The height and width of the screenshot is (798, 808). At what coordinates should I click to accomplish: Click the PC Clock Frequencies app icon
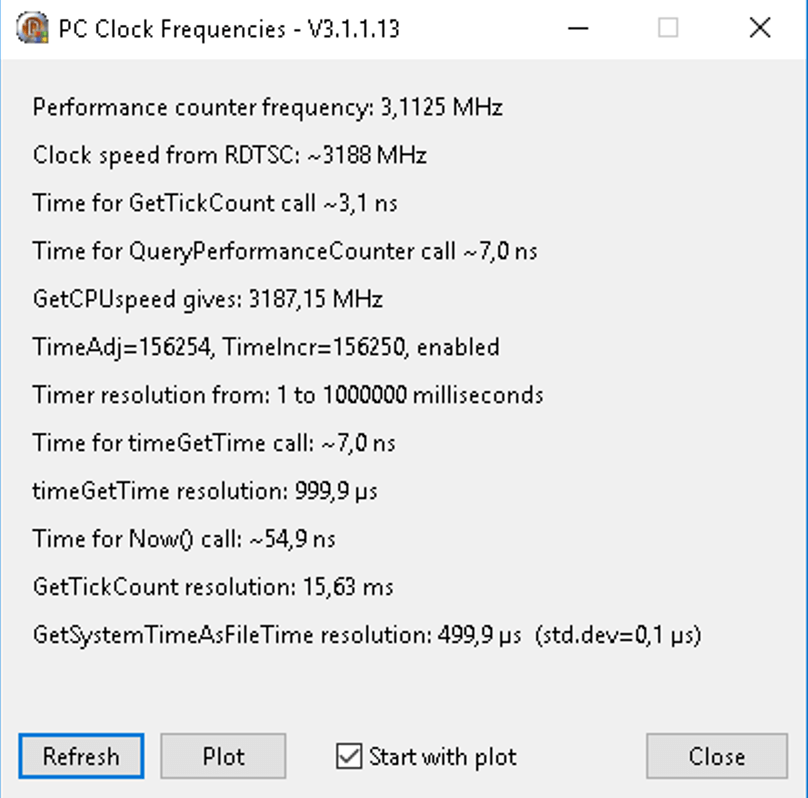point(33,29)
